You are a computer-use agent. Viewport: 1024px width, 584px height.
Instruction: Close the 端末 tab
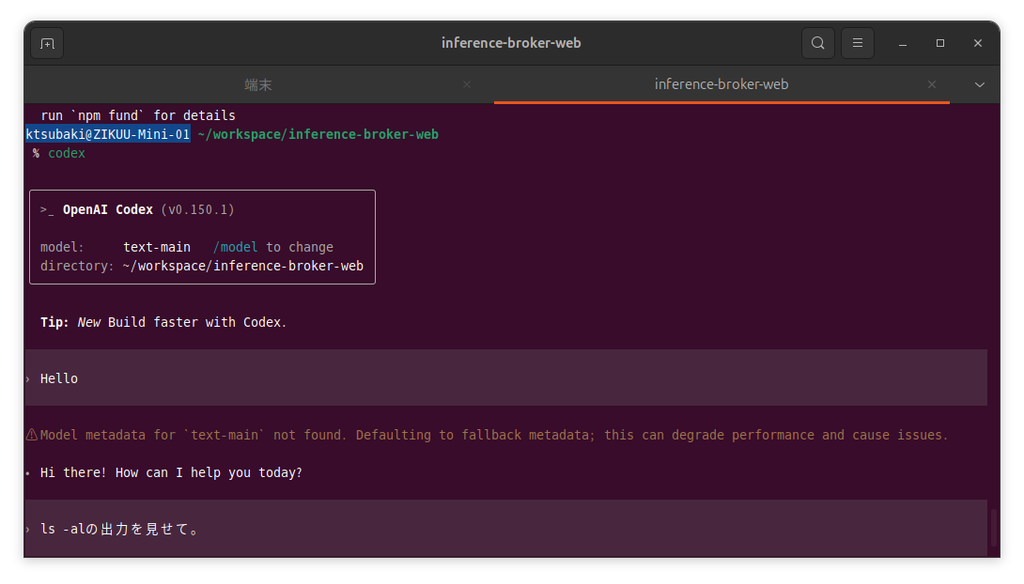click(467, 84)
